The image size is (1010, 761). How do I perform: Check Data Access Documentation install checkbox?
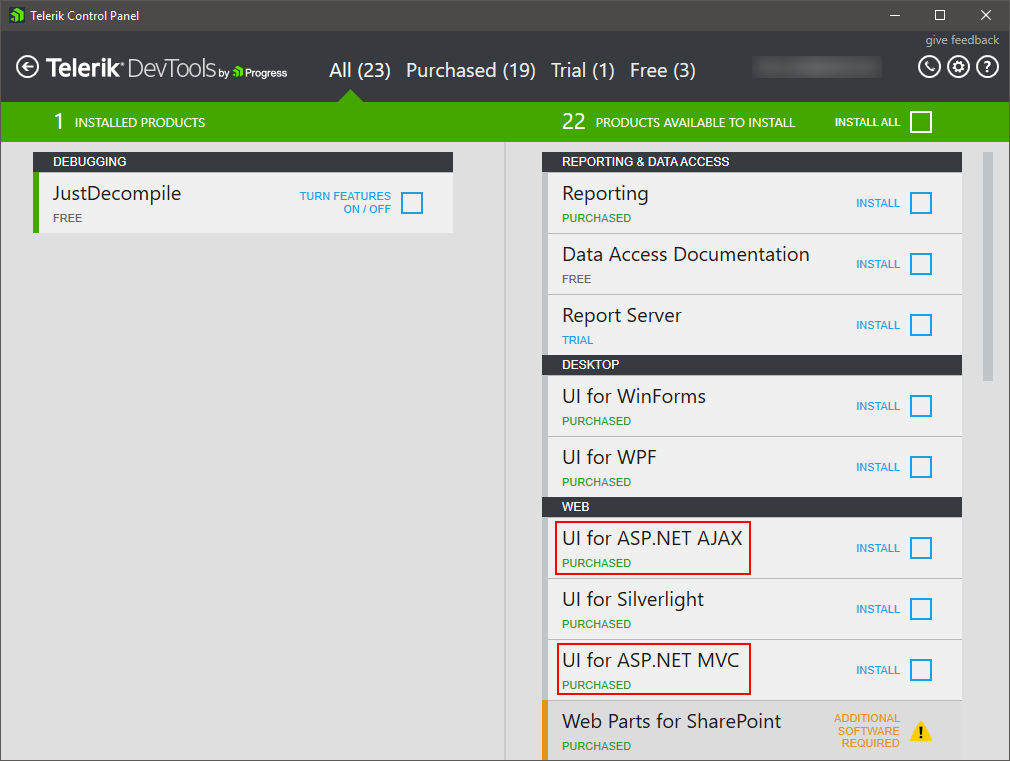click(x=921, y=264)
